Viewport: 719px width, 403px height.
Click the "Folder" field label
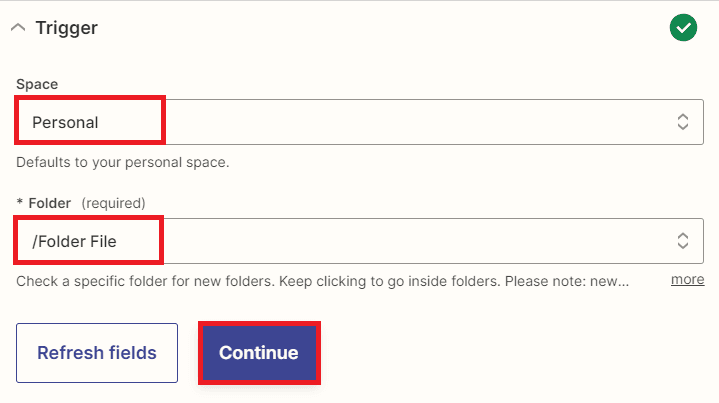pyautogui.click(x=51, y=203)
